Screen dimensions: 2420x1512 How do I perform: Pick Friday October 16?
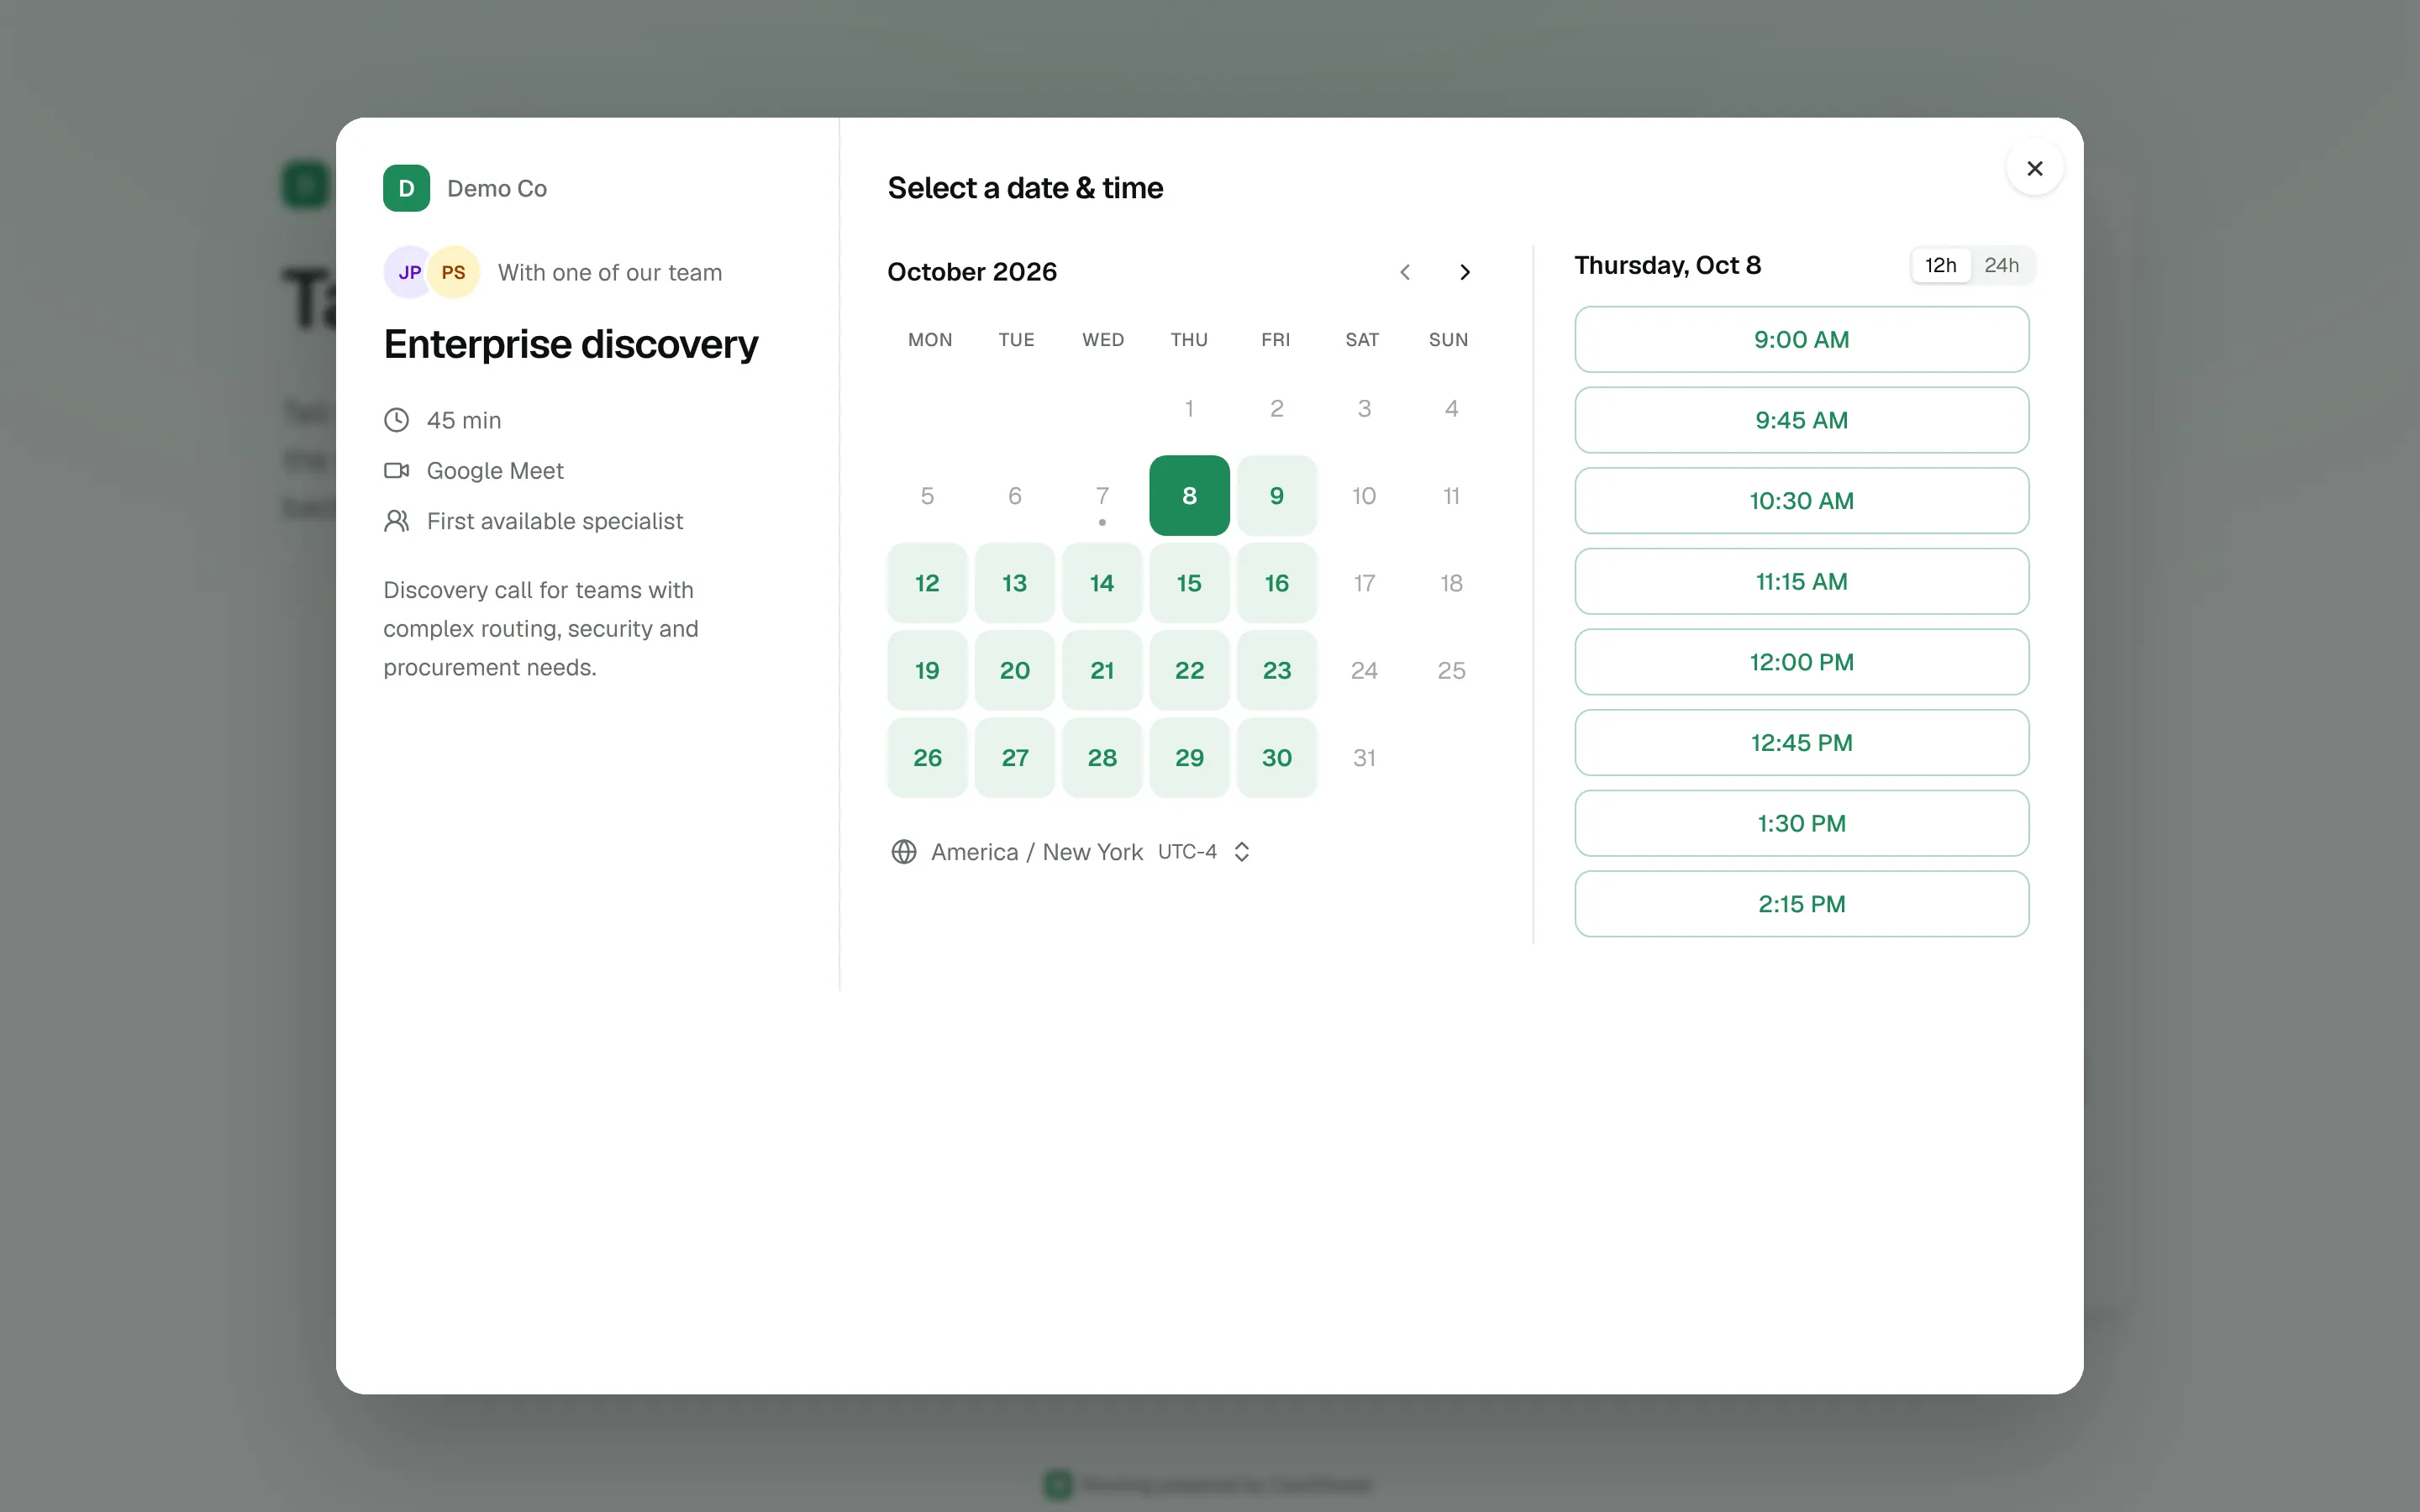tap(1276, 583)
